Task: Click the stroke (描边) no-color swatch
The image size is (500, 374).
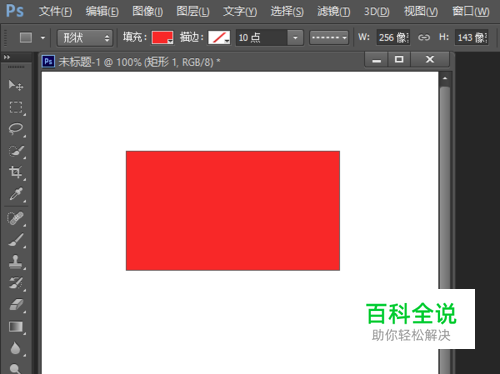Action: (219, 38)
